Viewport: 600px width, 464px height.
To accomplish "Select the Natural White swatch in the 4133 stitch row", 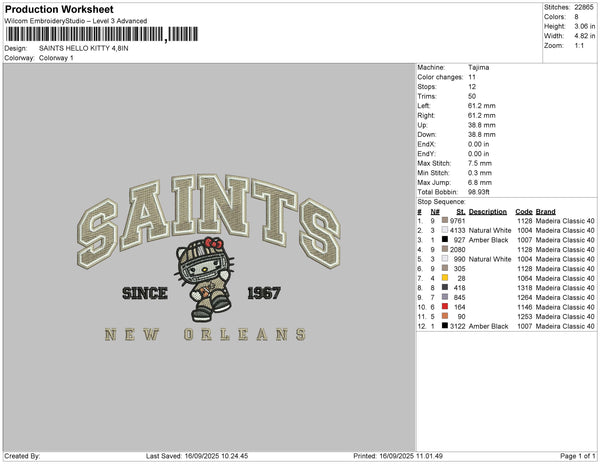I will [445, 230].
